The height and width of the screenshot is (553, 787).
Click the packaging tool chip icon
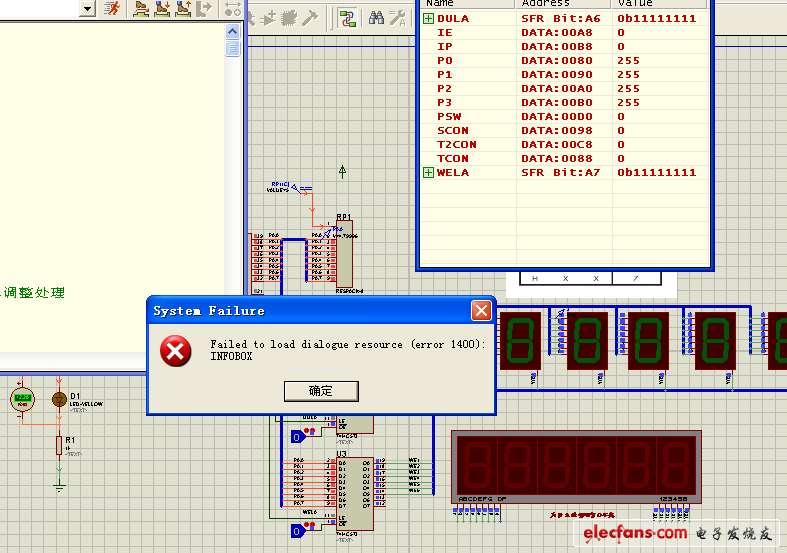coord(289,19)
